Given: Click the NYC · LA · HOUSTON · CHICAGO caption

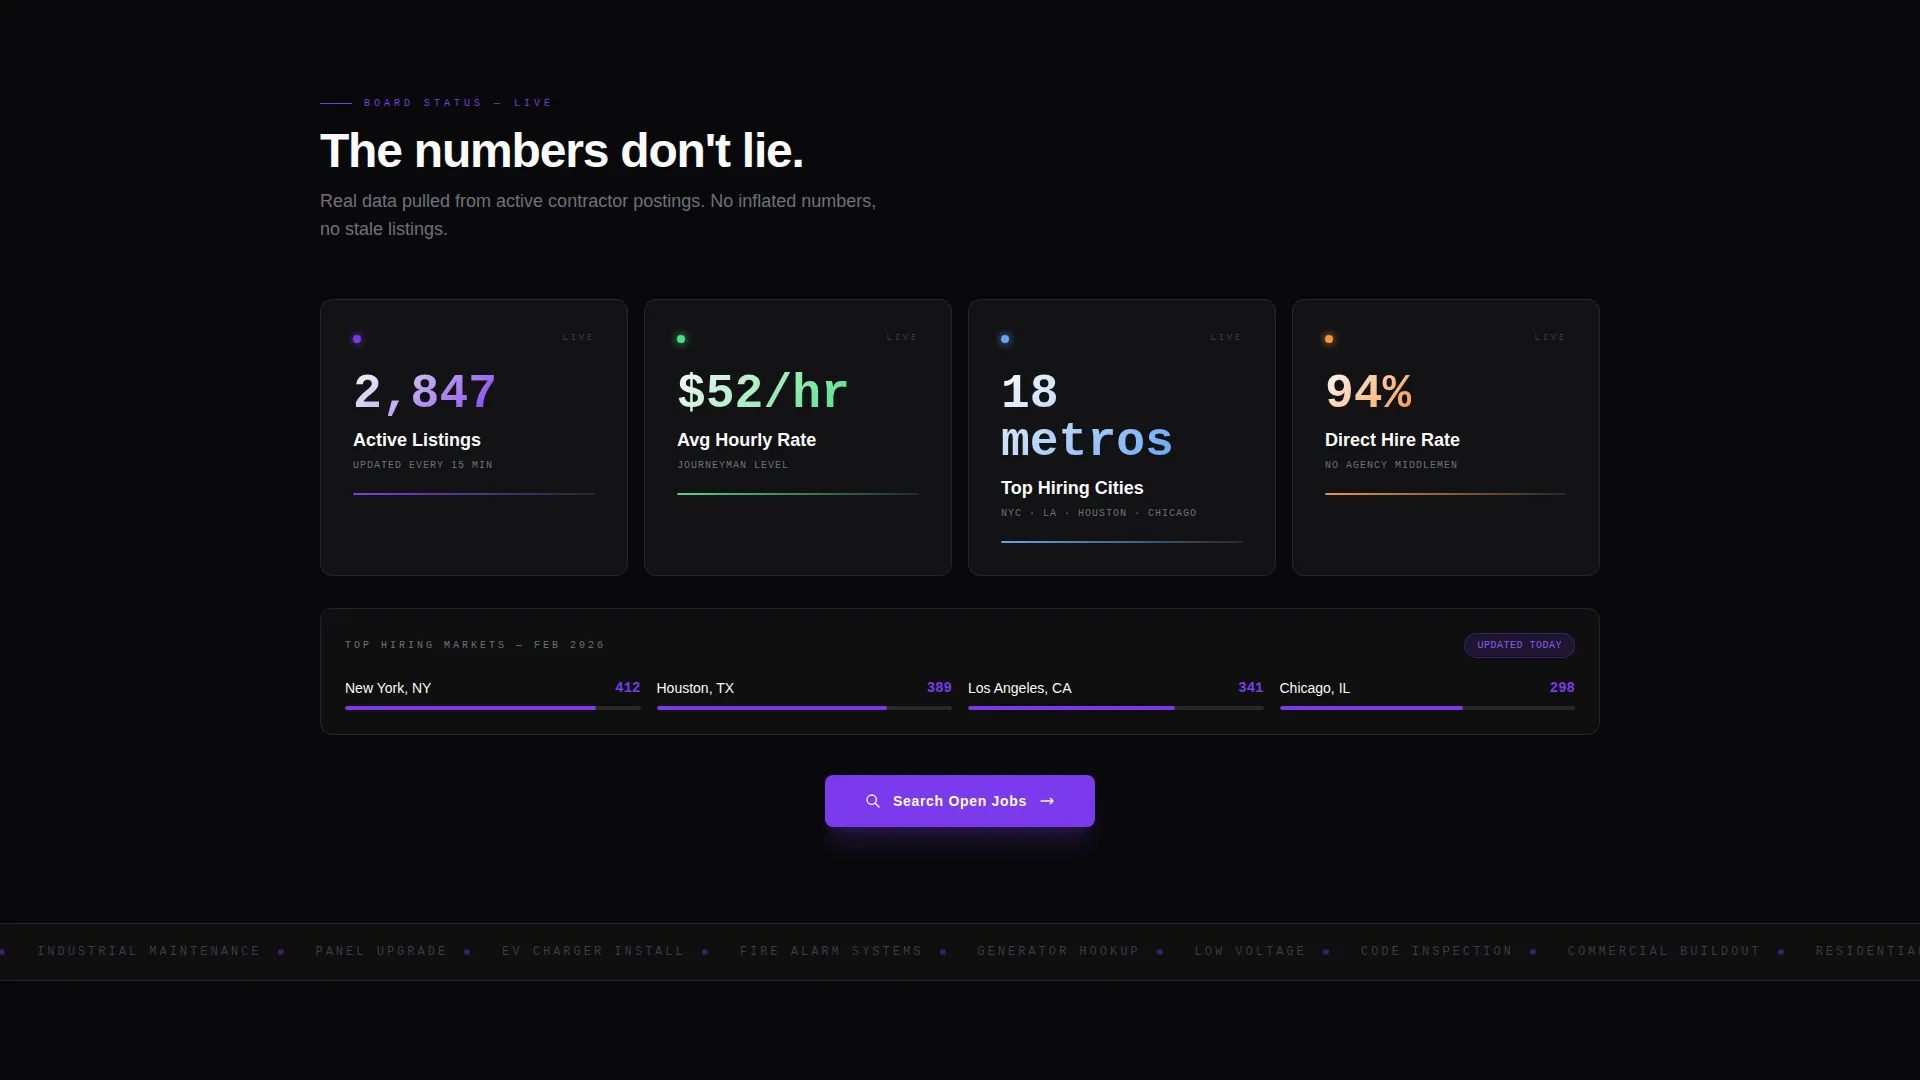Looking at the screenshot, I should [1099, 513].
